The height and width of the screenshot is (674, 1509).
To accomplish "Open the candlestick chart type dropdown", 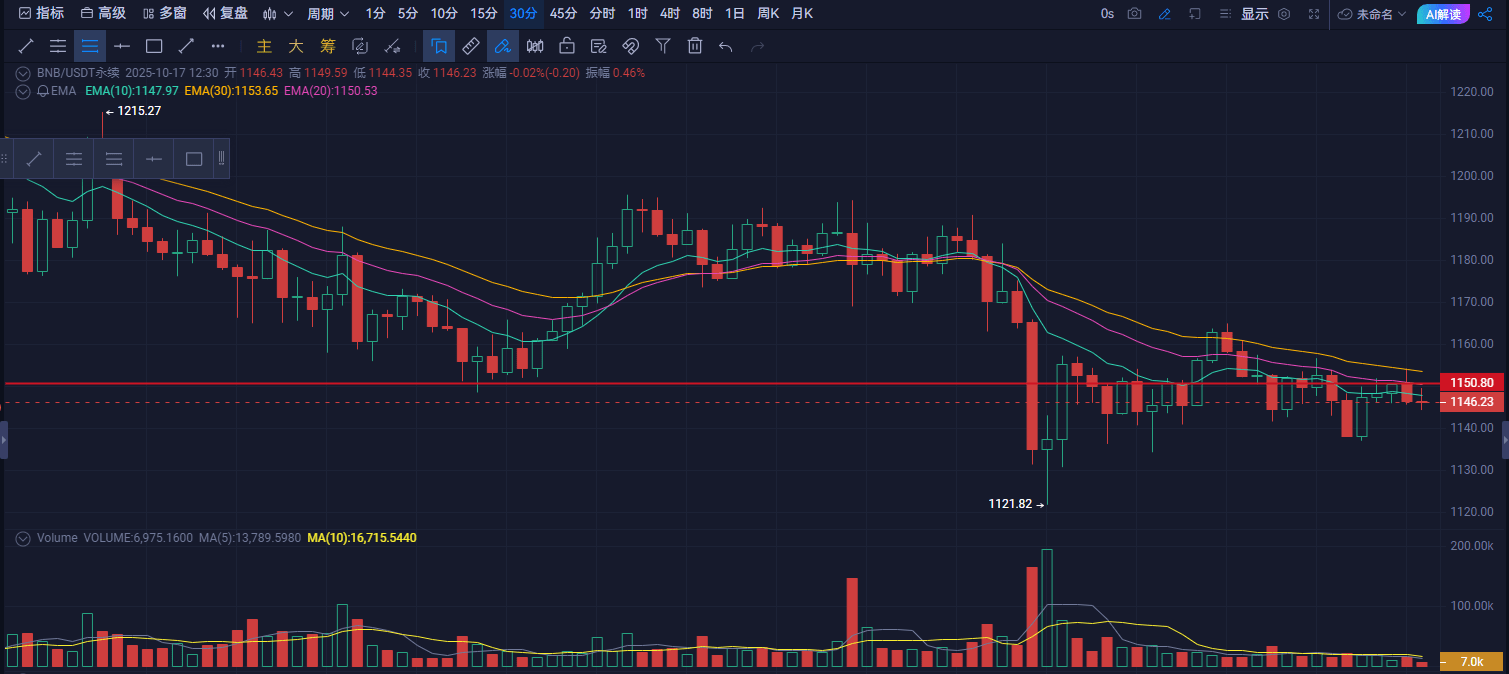I will 277,14.
